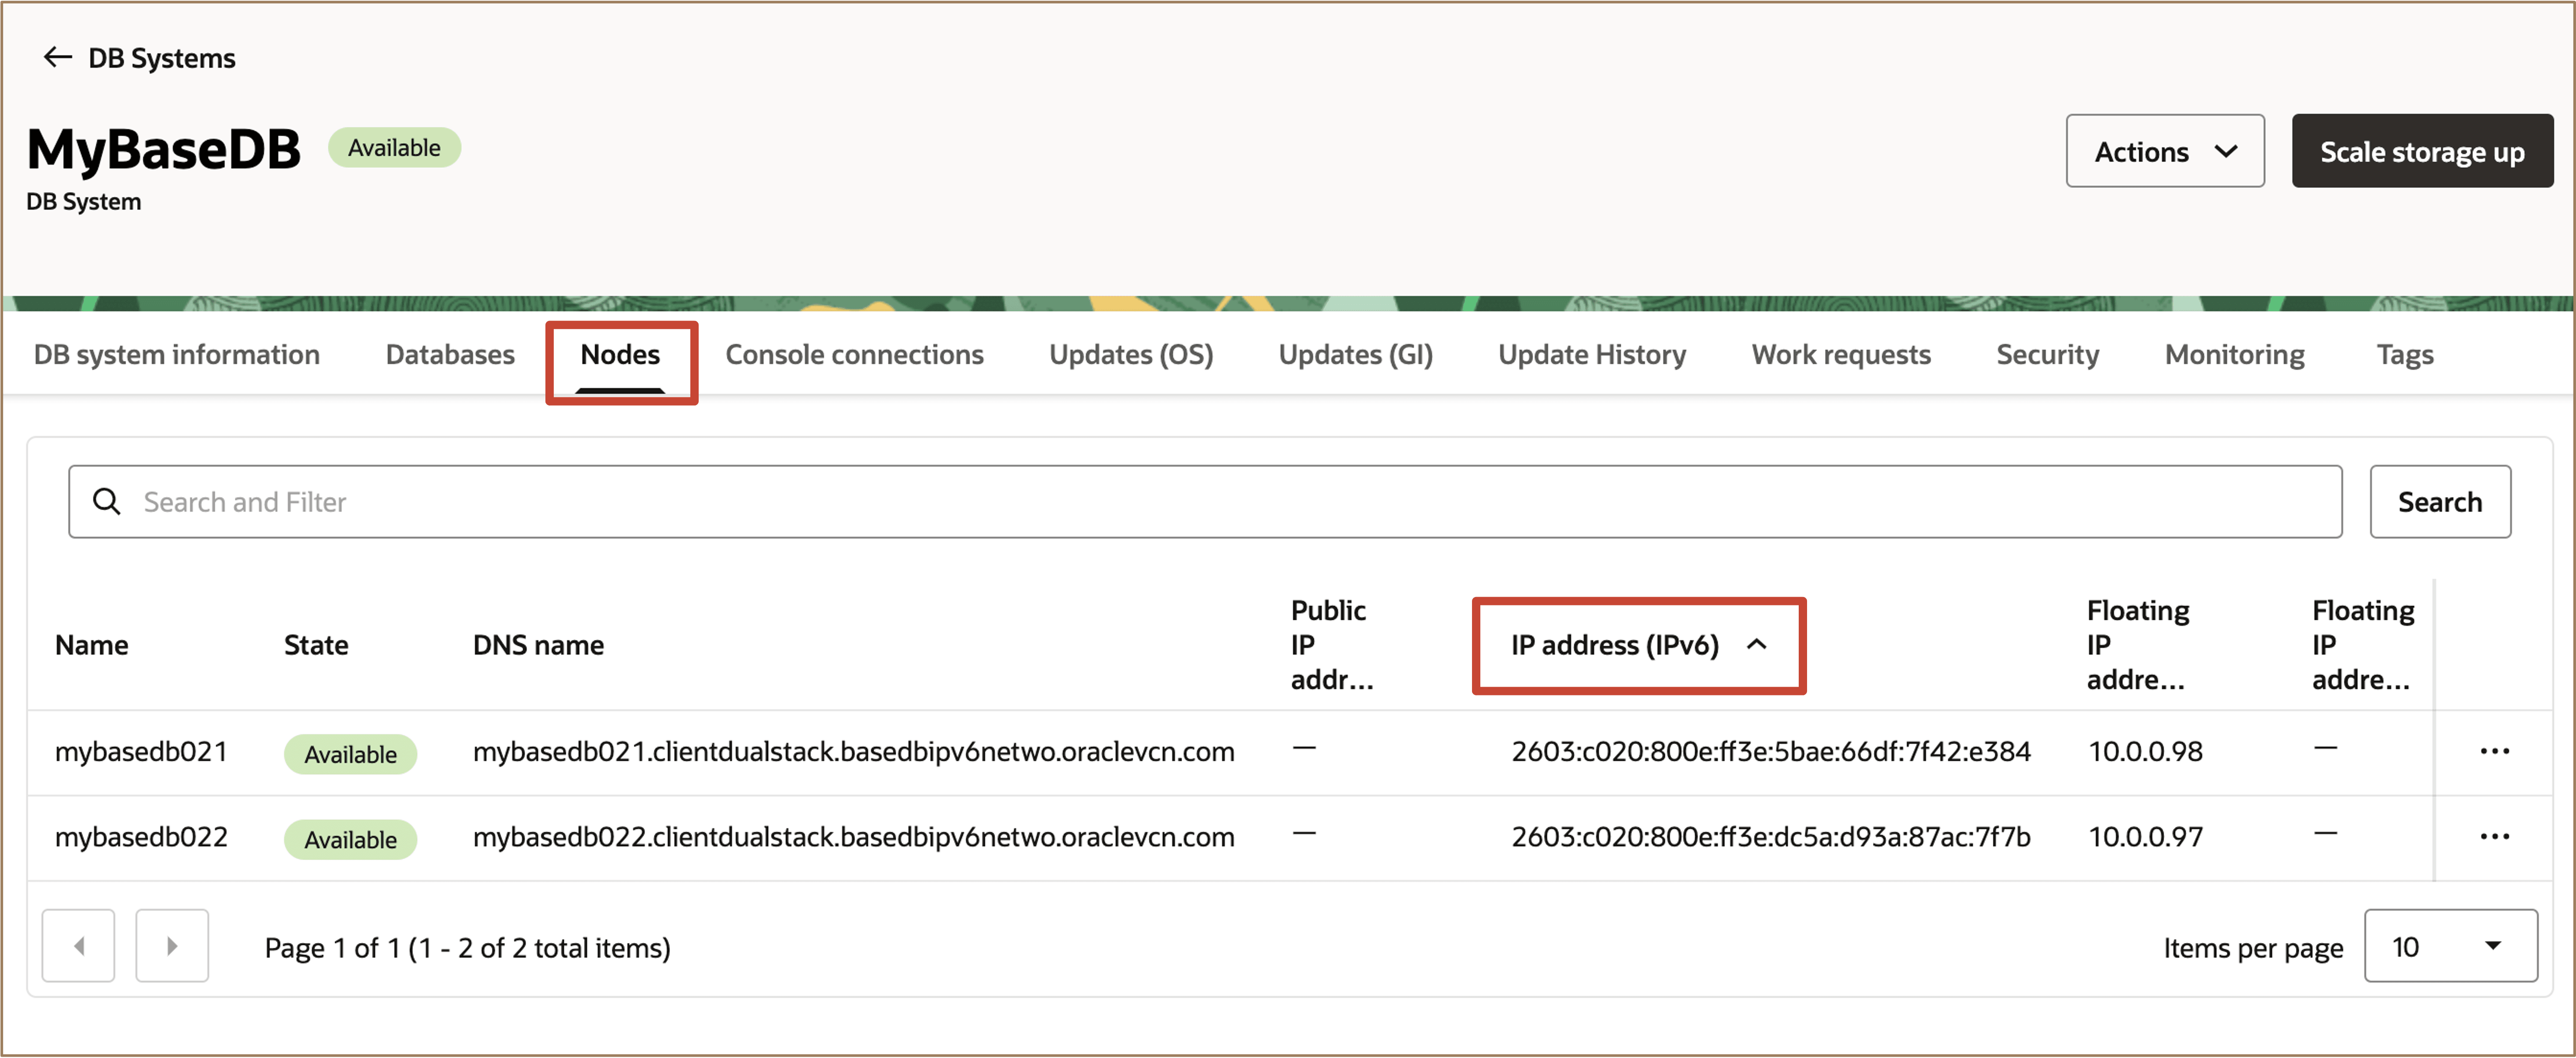The image size is (2576, 1058).
Task: Switch to the Databases tab
Action: click(450, 354)
